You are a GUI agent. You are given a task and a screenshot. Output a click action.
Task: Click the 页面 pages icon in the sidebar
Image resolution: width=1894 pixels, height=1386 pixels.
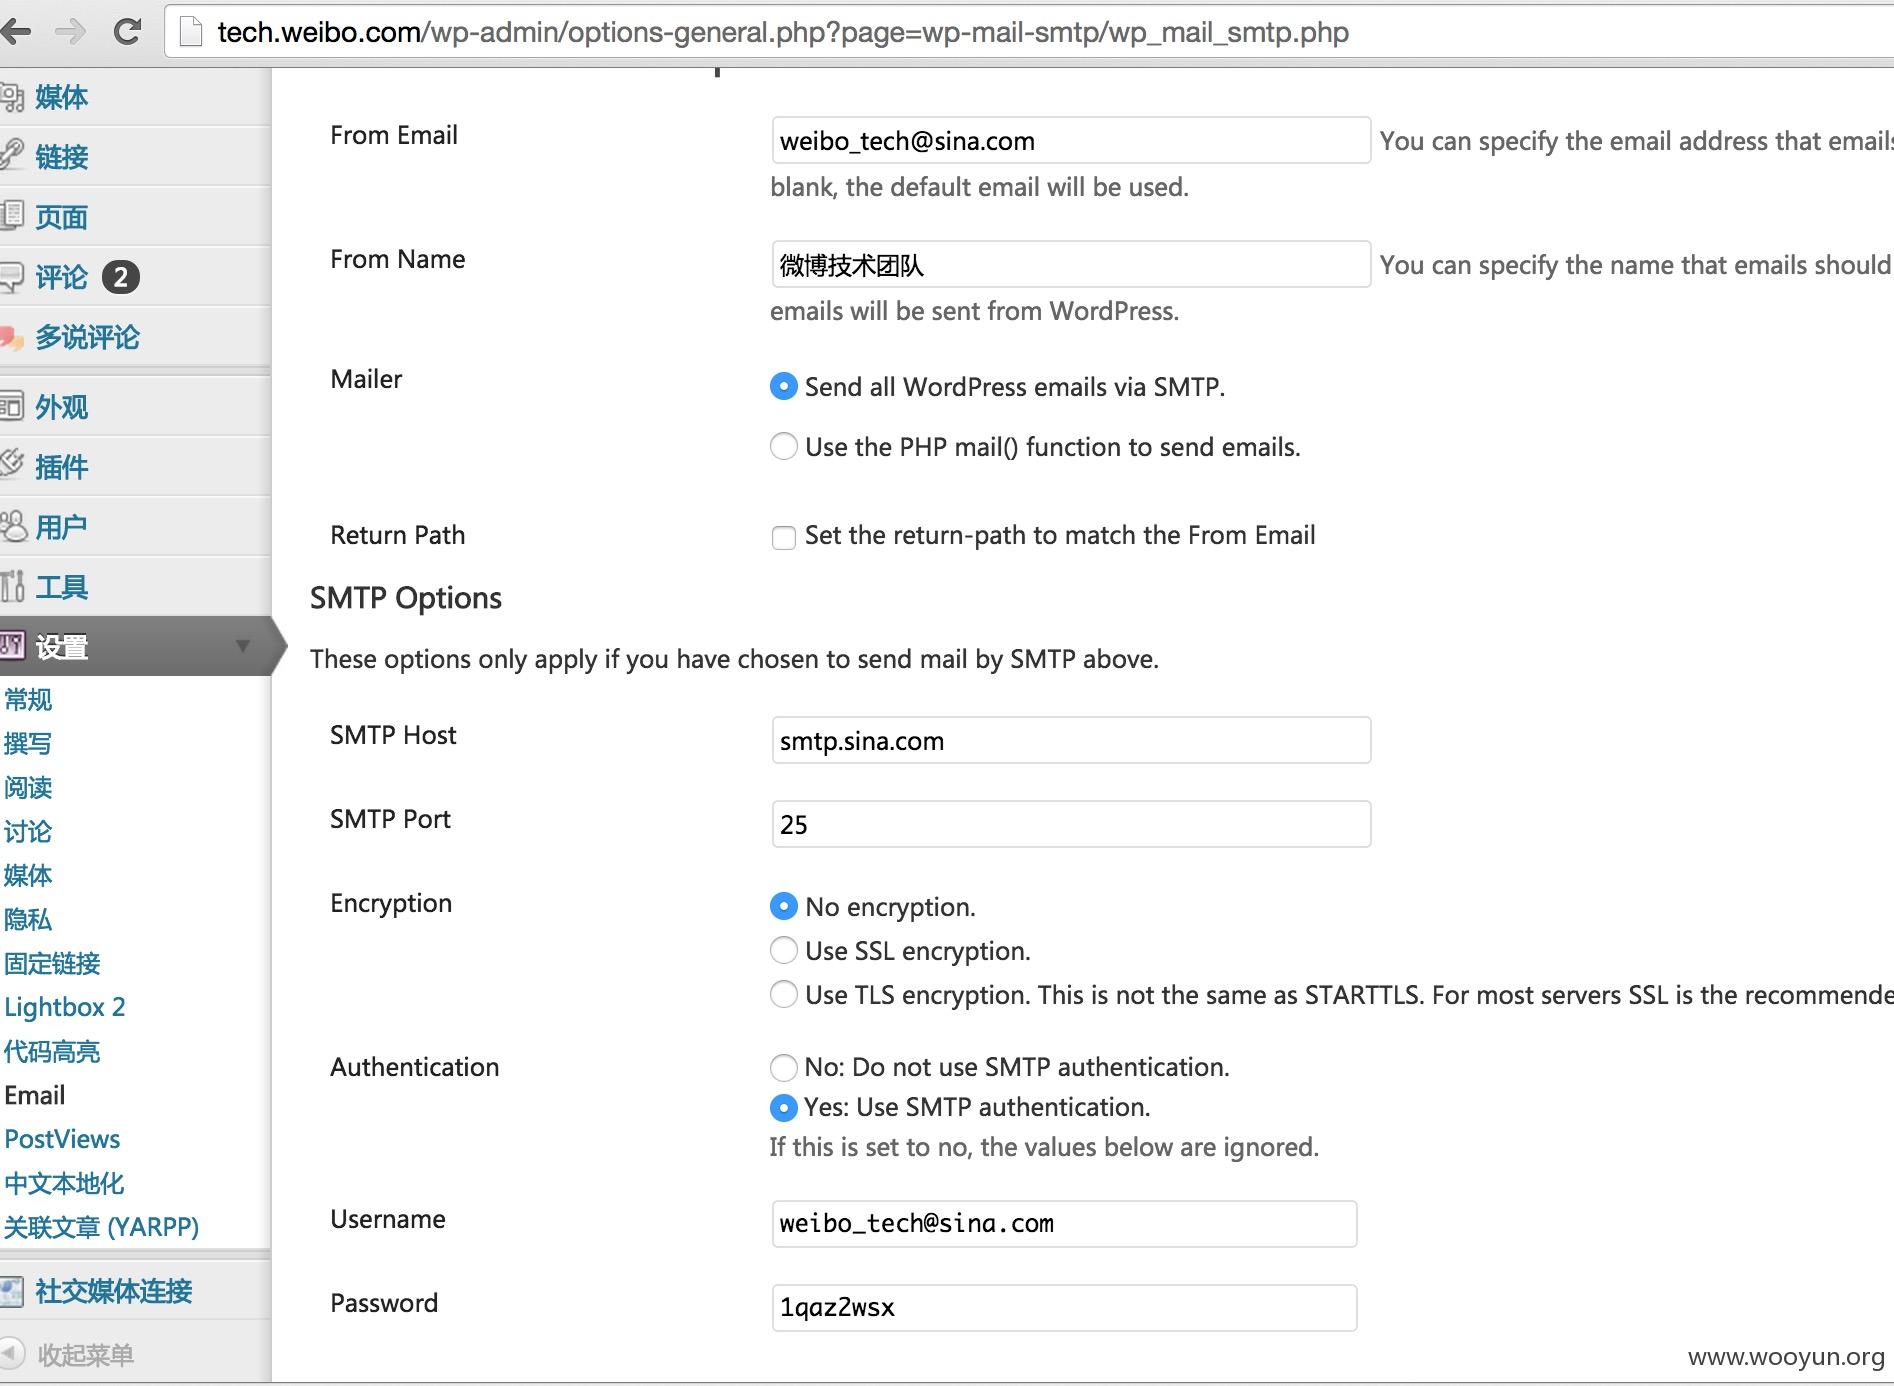click(11, 216)
